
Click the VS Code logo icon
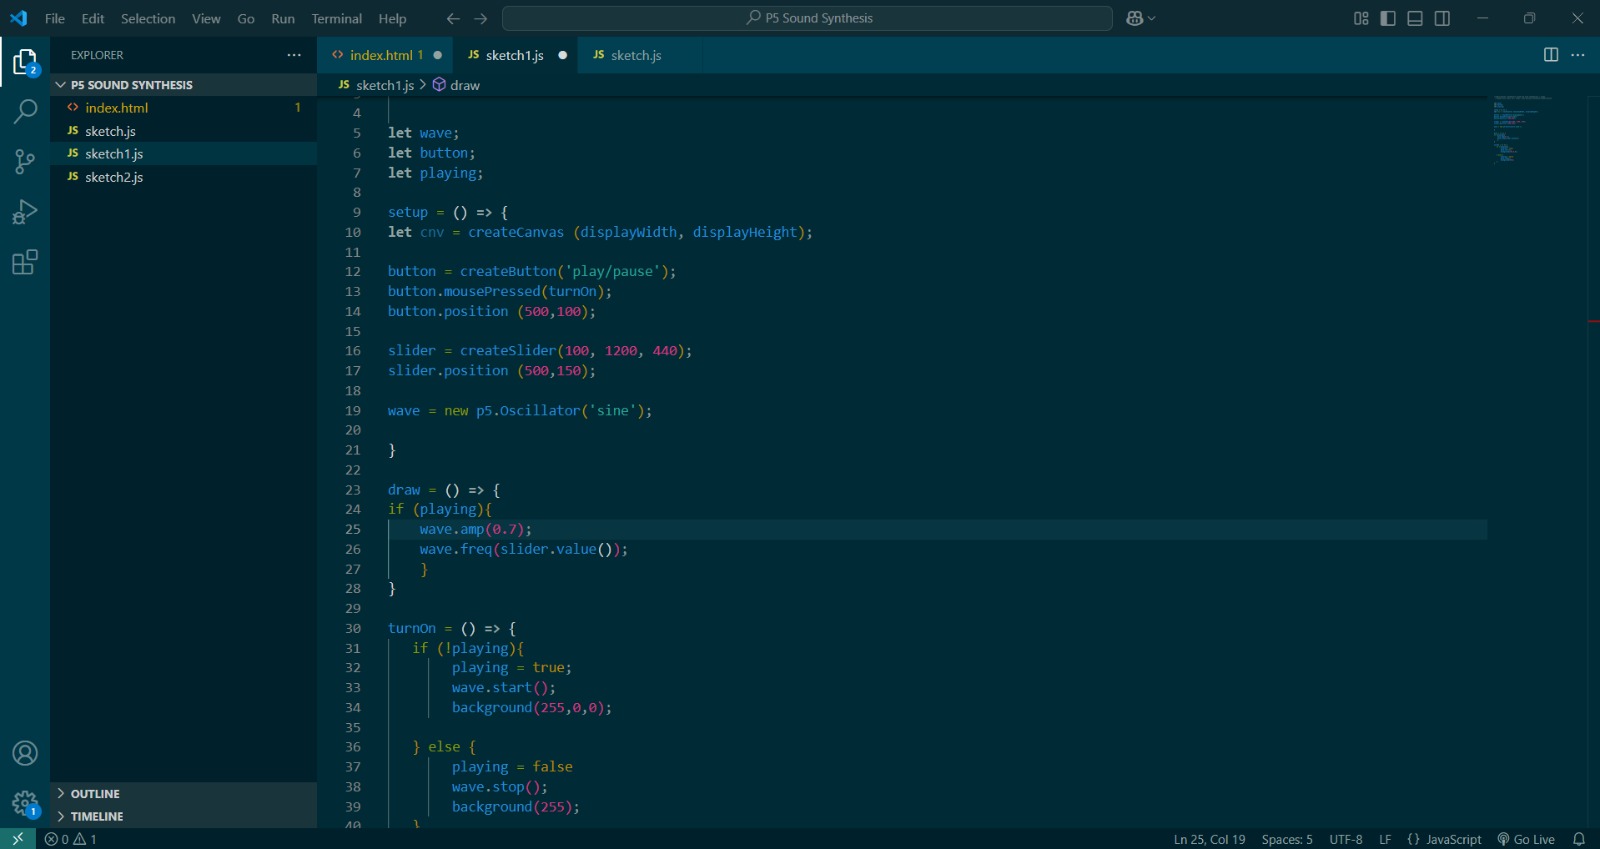pos(19,18)
